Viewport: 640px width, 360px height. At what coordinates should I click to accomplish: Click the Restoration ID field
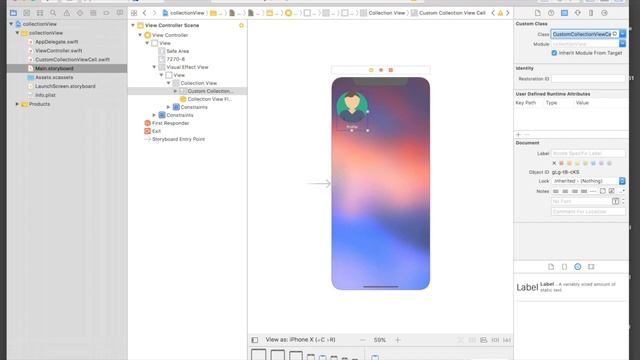tap(588, 79)
